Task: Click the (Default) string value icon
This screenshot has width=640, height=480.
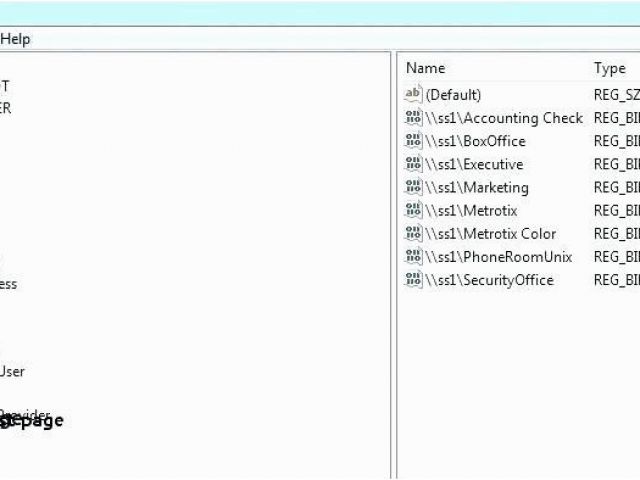Action: click(413, 95)
